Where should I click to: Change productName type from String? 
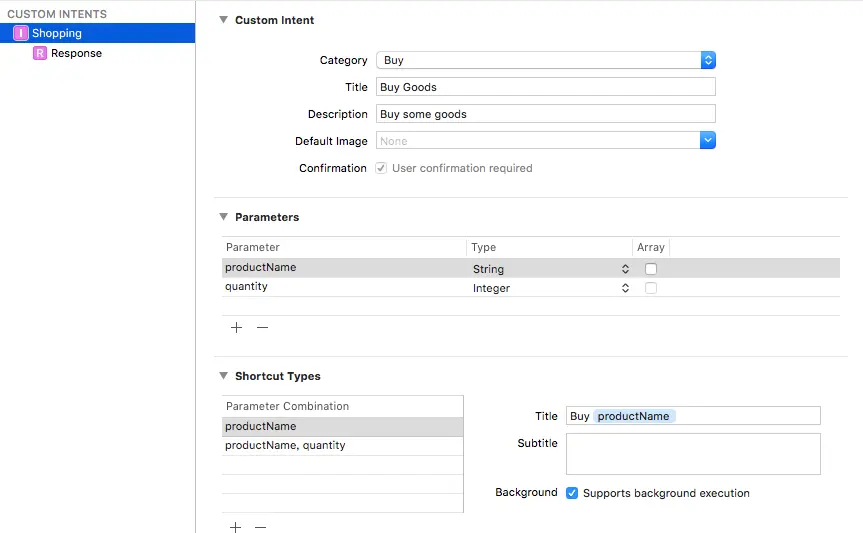pos(551,269)
